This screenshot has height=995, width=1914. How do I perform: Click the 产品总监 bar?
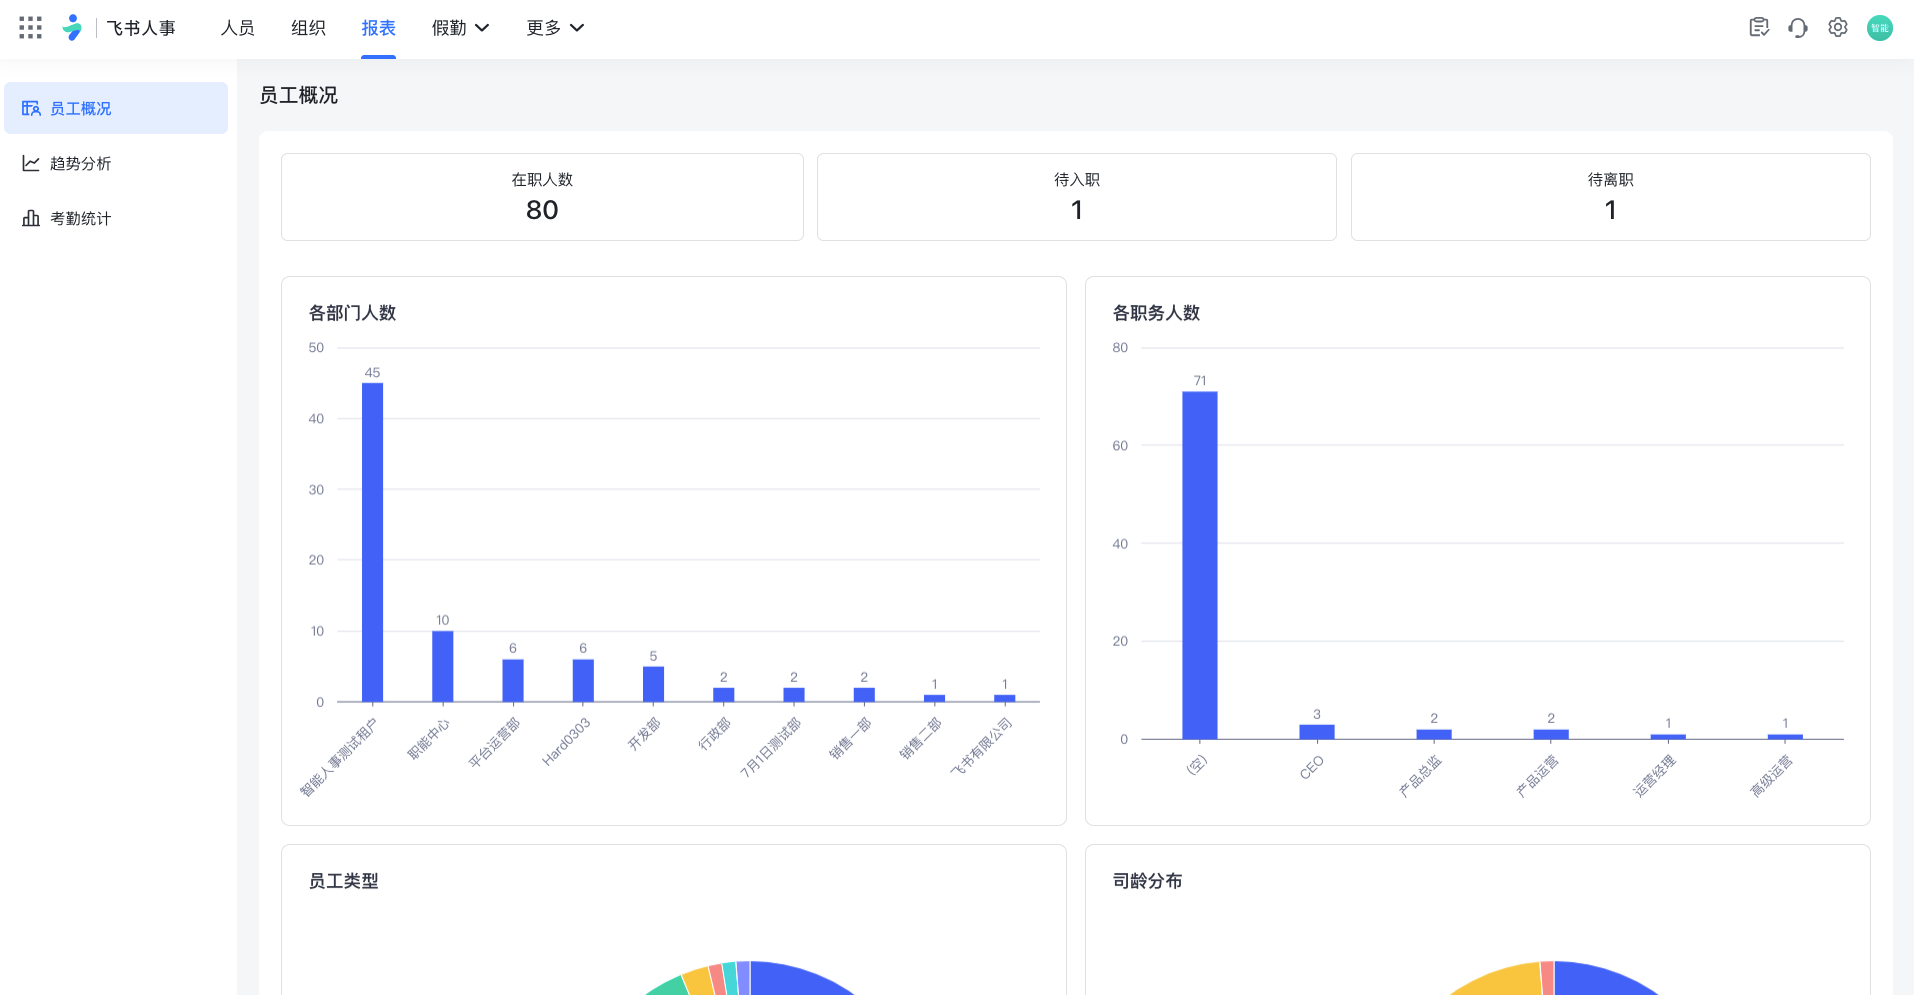1434,735
